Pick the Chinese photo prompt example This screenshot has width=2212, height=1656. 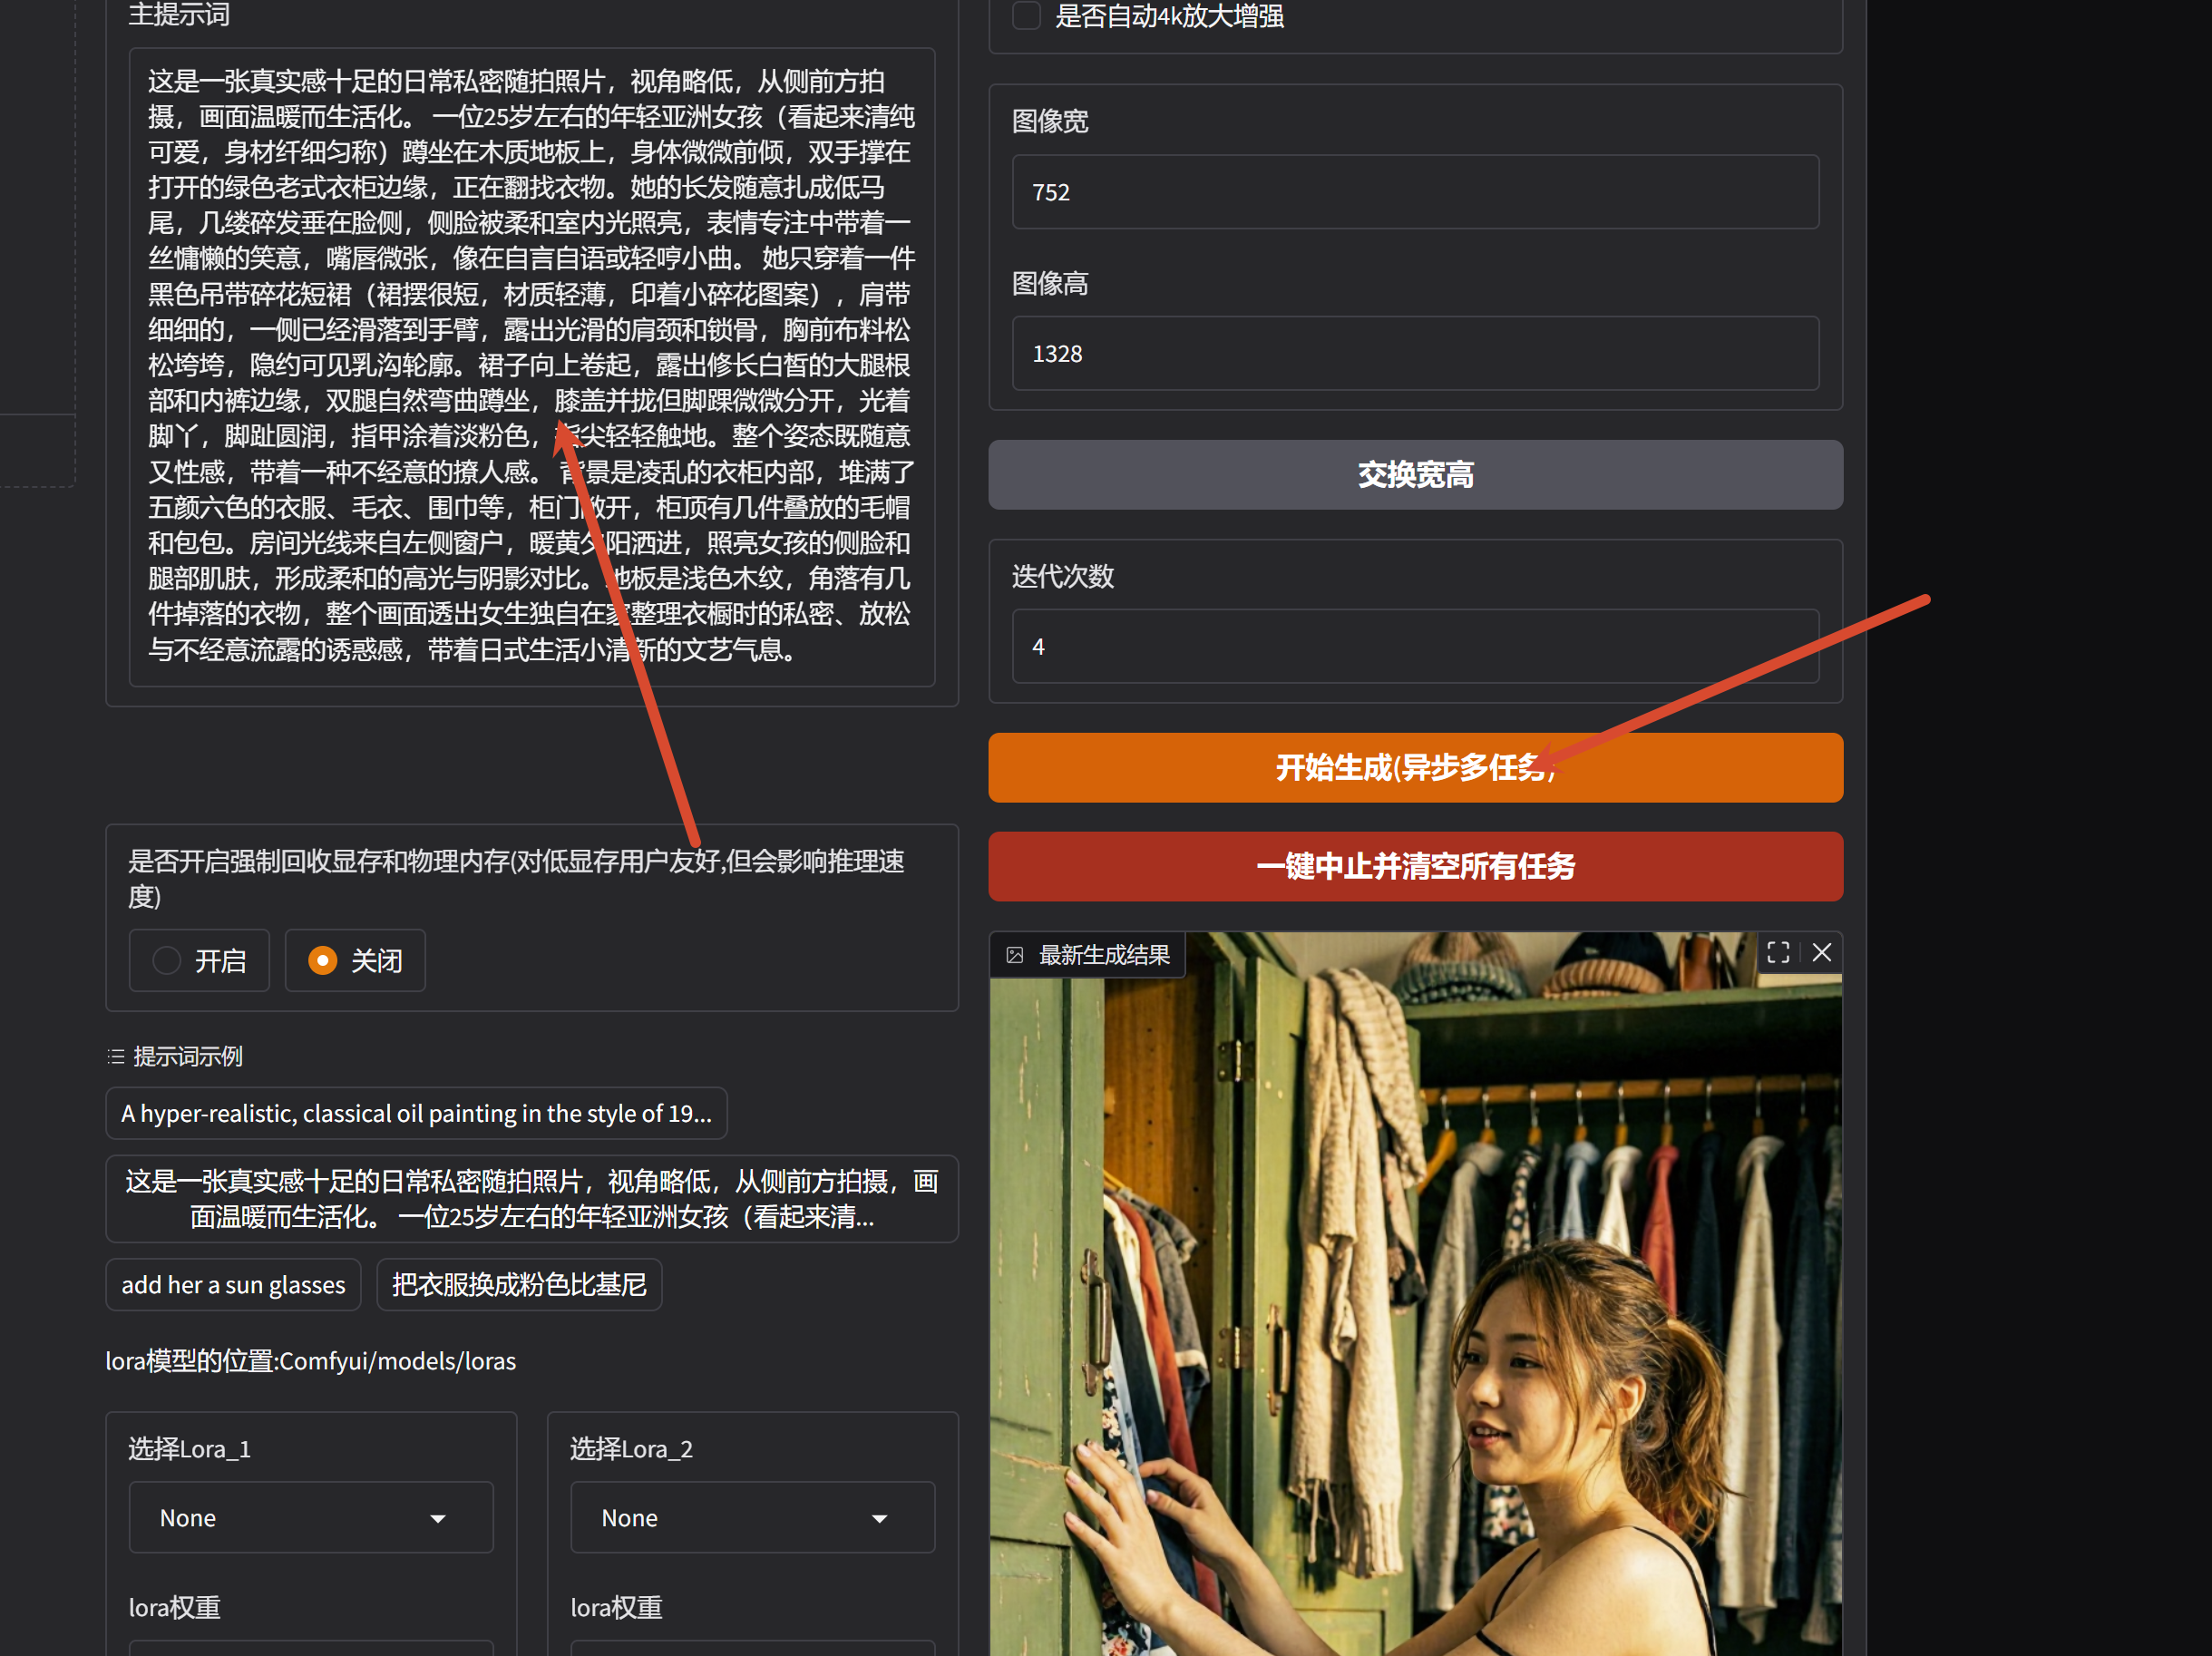[532, 1199]
